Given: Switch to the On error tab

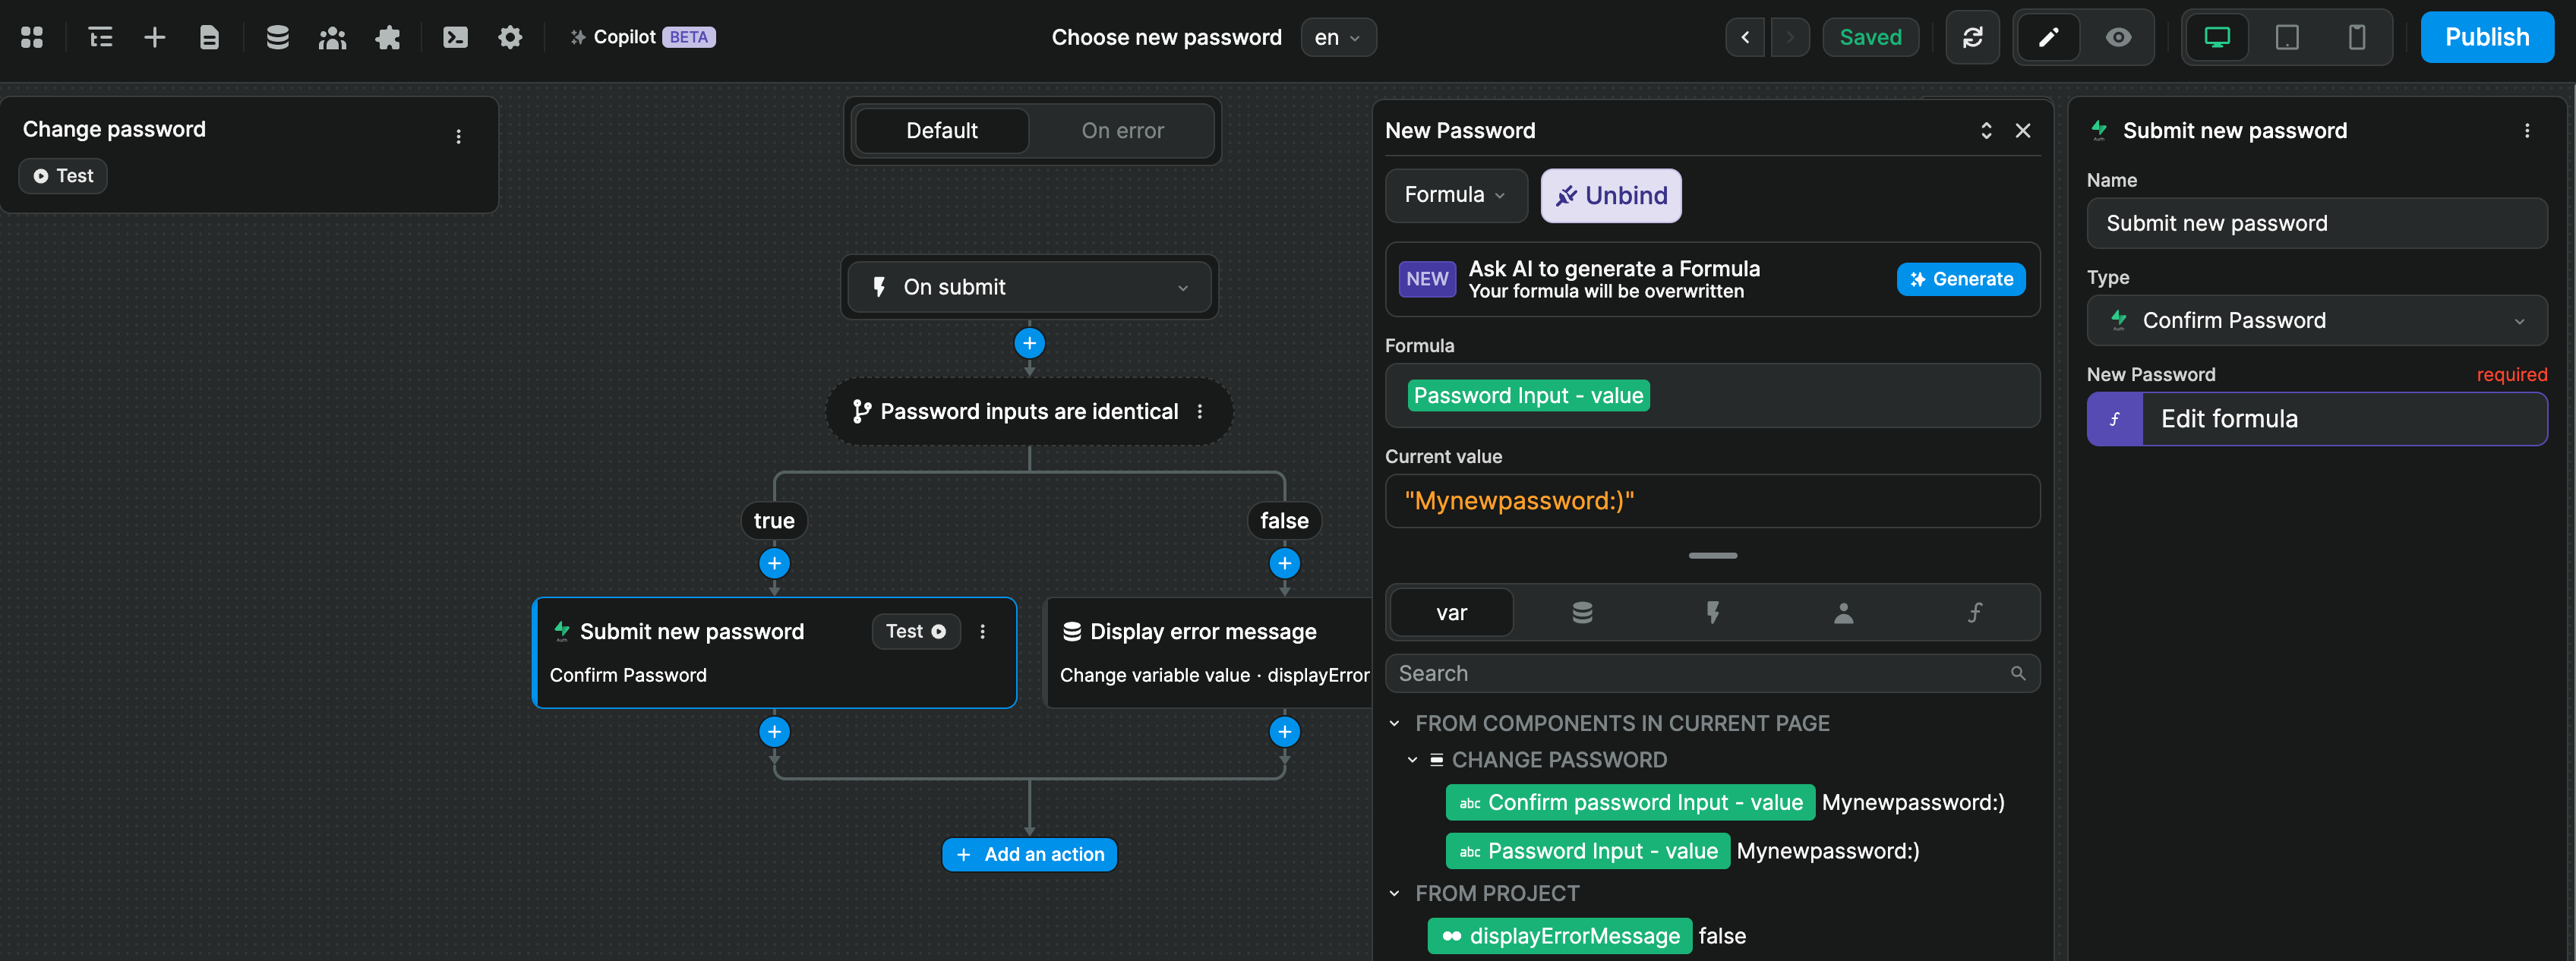Looking at the screenshot, I should click(x=1122, y=130).
